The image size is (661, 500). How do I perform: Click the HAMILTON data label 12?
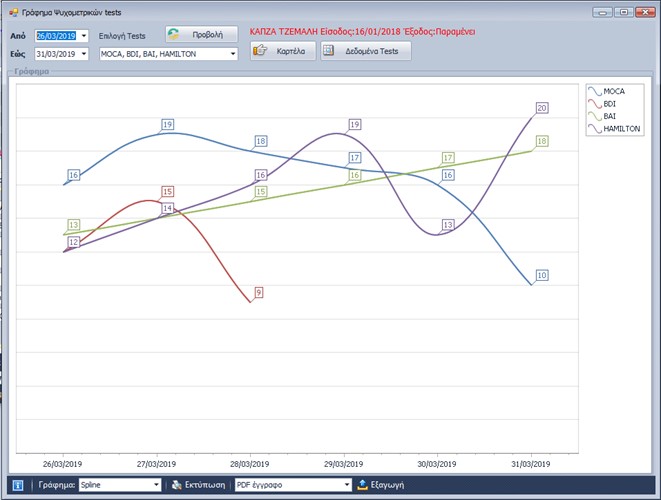(74, 242)
